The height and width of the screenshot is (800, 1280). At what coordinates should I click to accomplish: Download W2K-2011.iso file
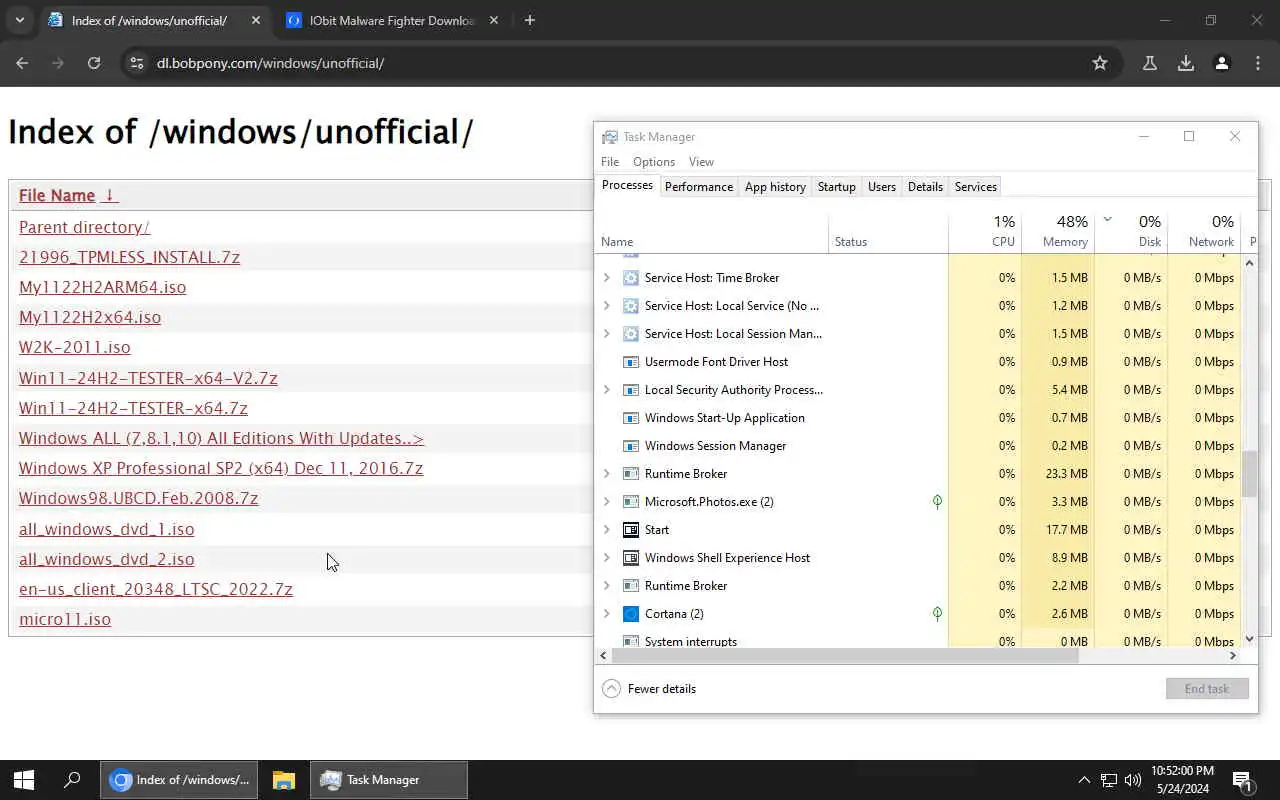[x=74, y=347]
